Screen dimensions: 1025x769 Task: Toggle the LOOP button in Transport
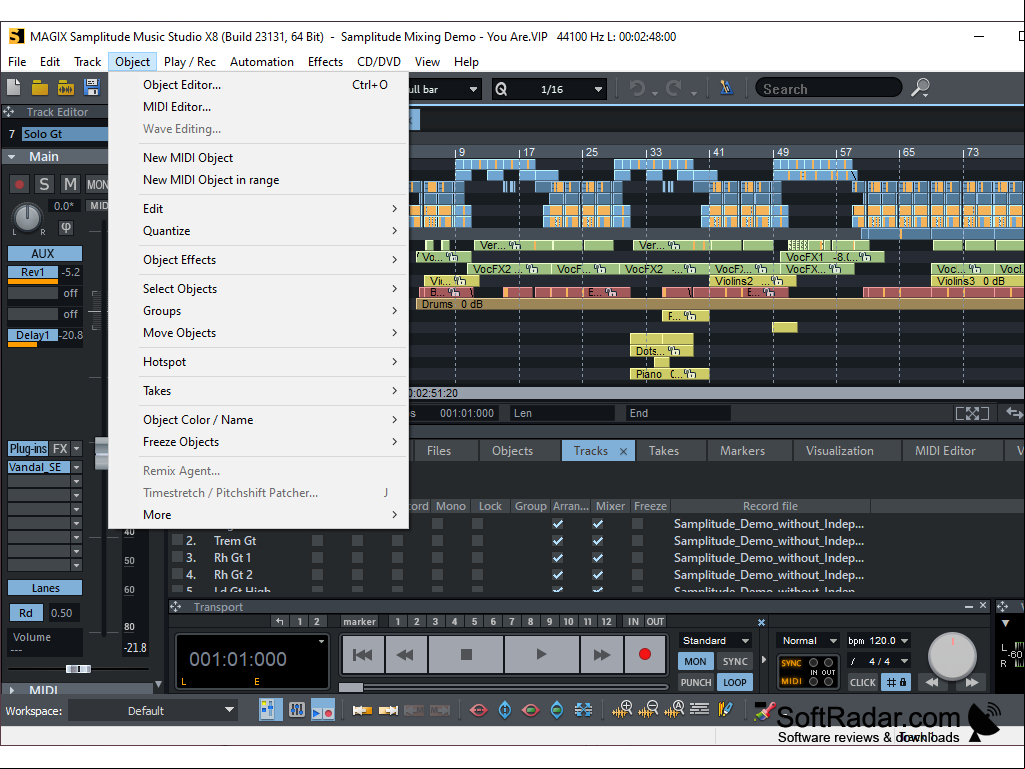point(734,682)
